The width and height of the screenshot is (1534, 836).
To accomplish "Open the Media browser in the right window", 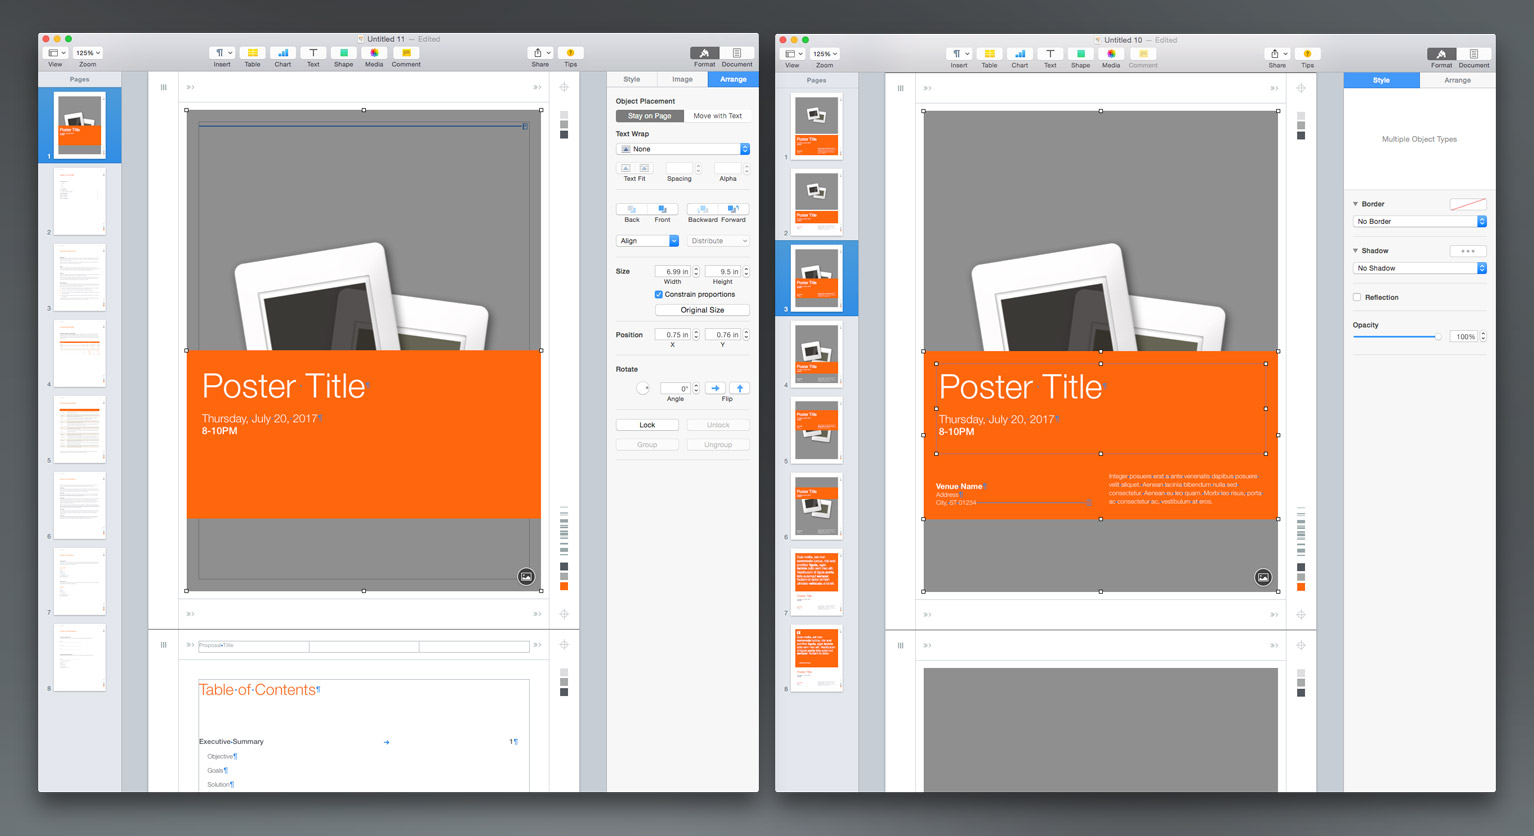I will (x=1111, y=54).
